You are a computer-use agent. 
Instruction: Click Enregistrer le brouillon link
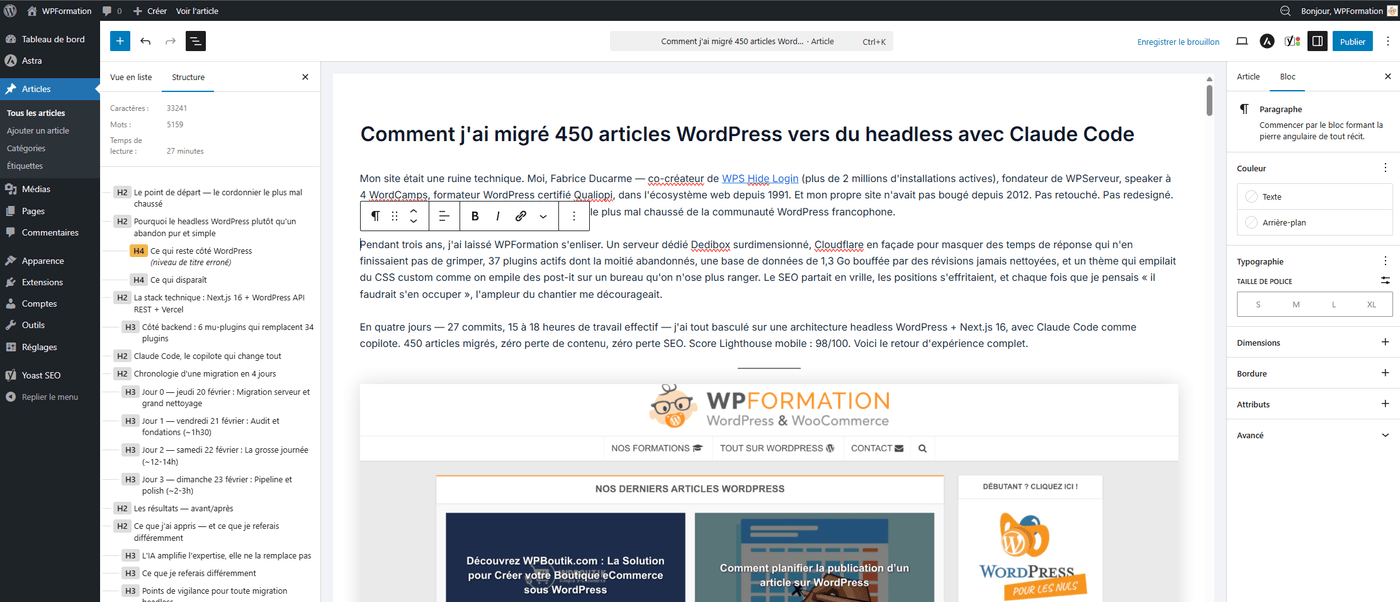[1177, 41]
